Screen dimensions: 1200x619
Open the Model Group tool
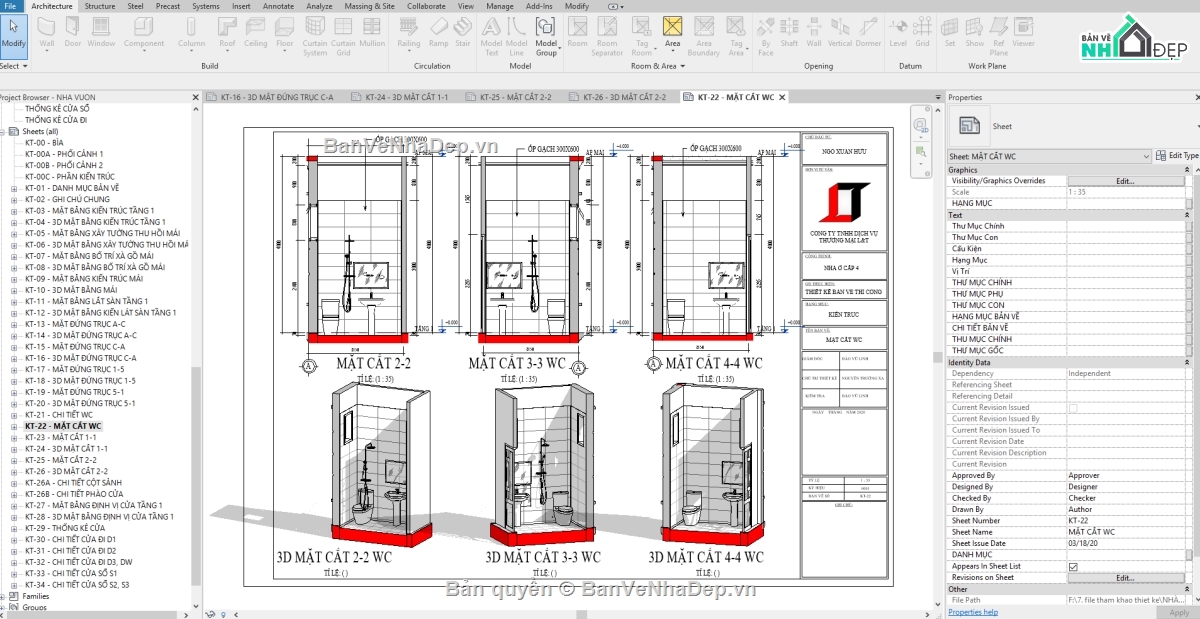pos(546,37)
